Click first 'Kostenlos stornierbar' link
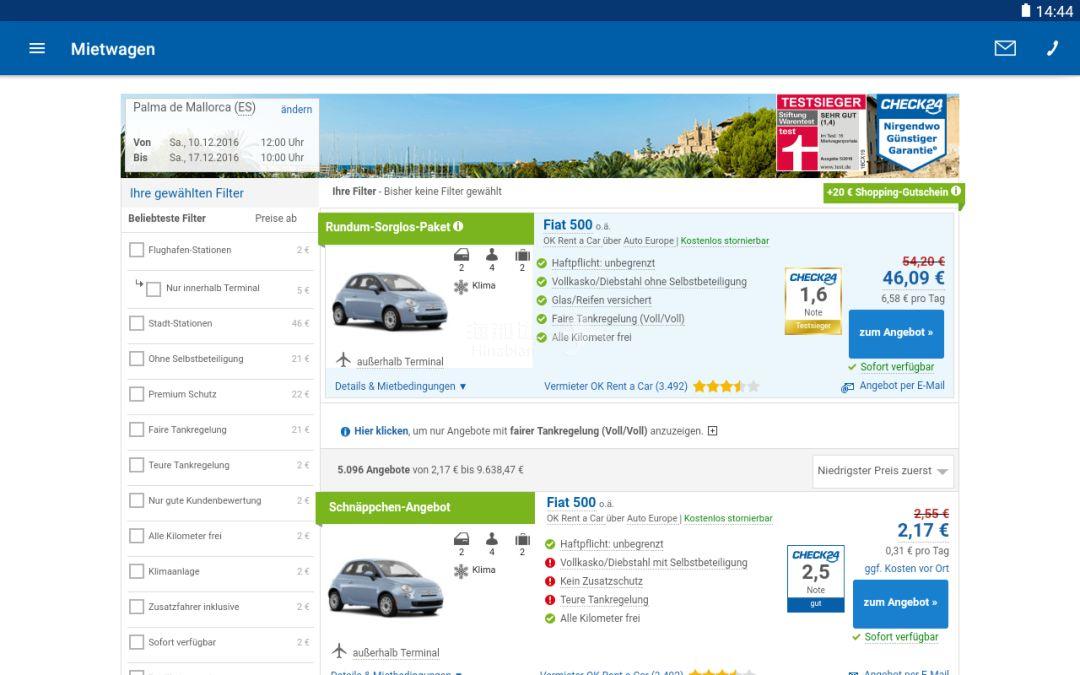This screenshot has width=1080, height=675. pos(725,241)
